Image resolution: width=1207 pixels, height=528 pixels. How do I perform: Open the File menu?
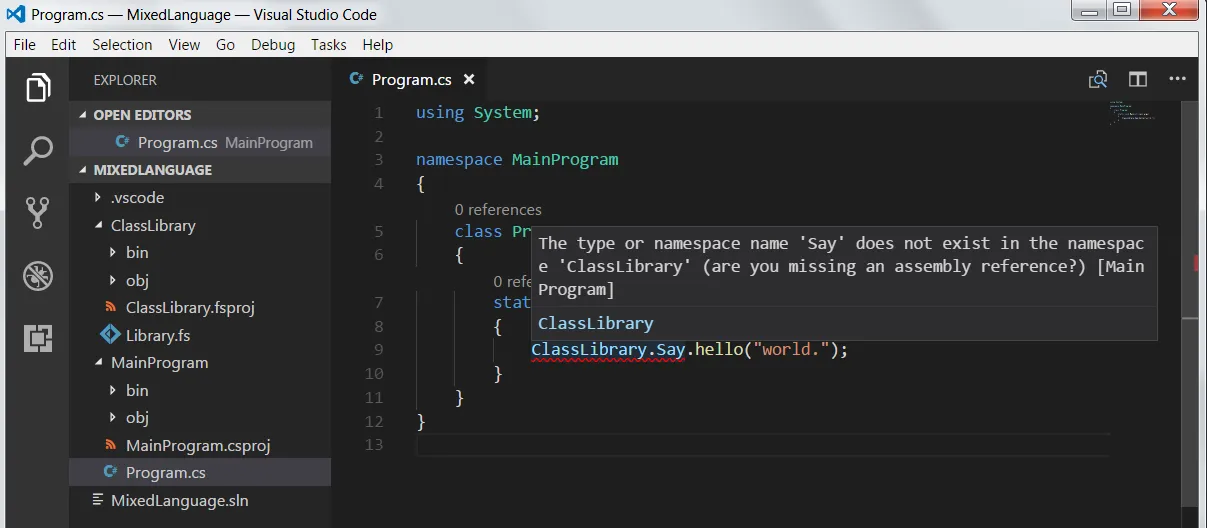[25, 45]
